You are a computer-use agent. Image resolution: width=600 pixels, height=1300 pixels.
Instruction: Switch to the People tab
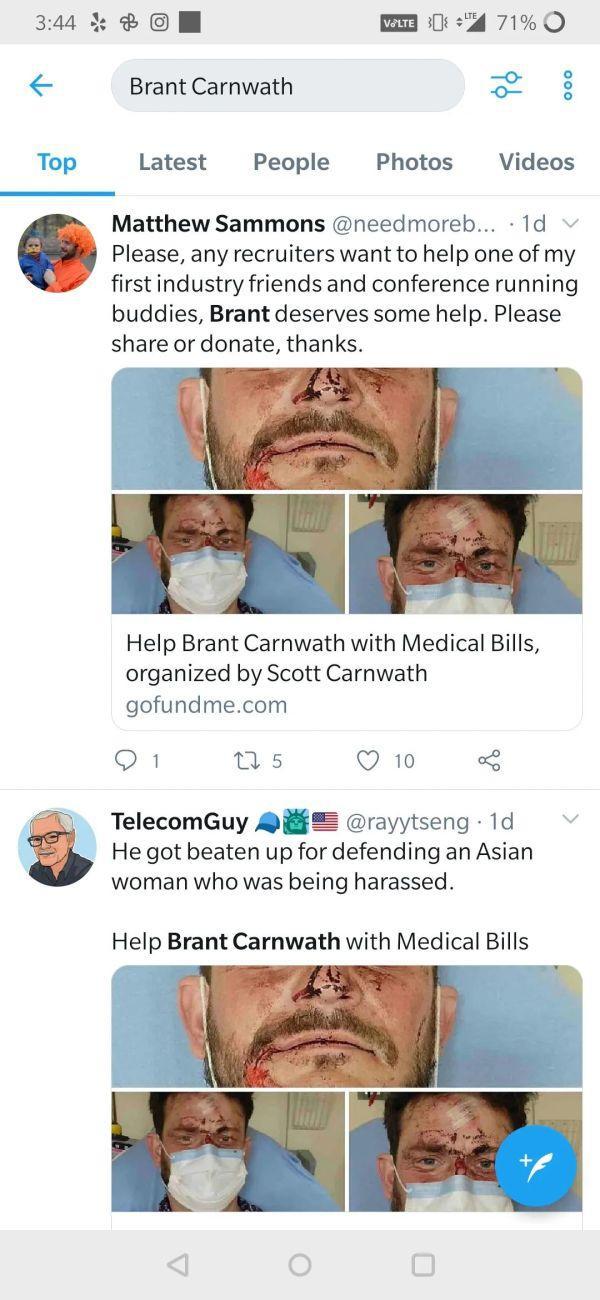coord(291,162)
